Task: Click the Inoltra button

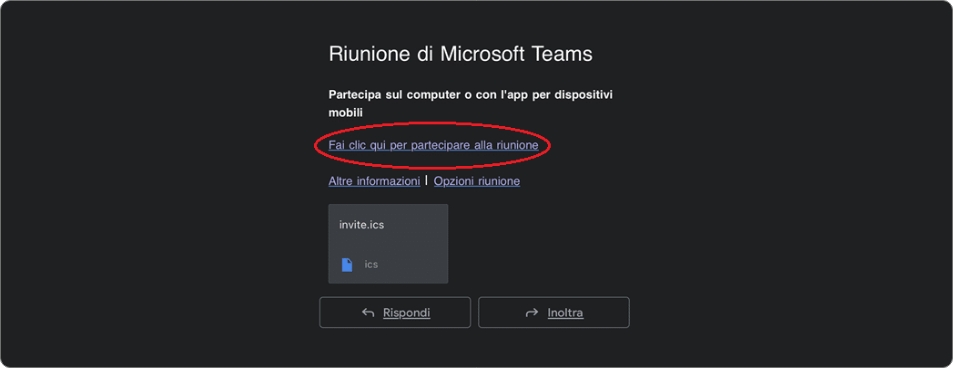Action: click(x=554, y=313)
